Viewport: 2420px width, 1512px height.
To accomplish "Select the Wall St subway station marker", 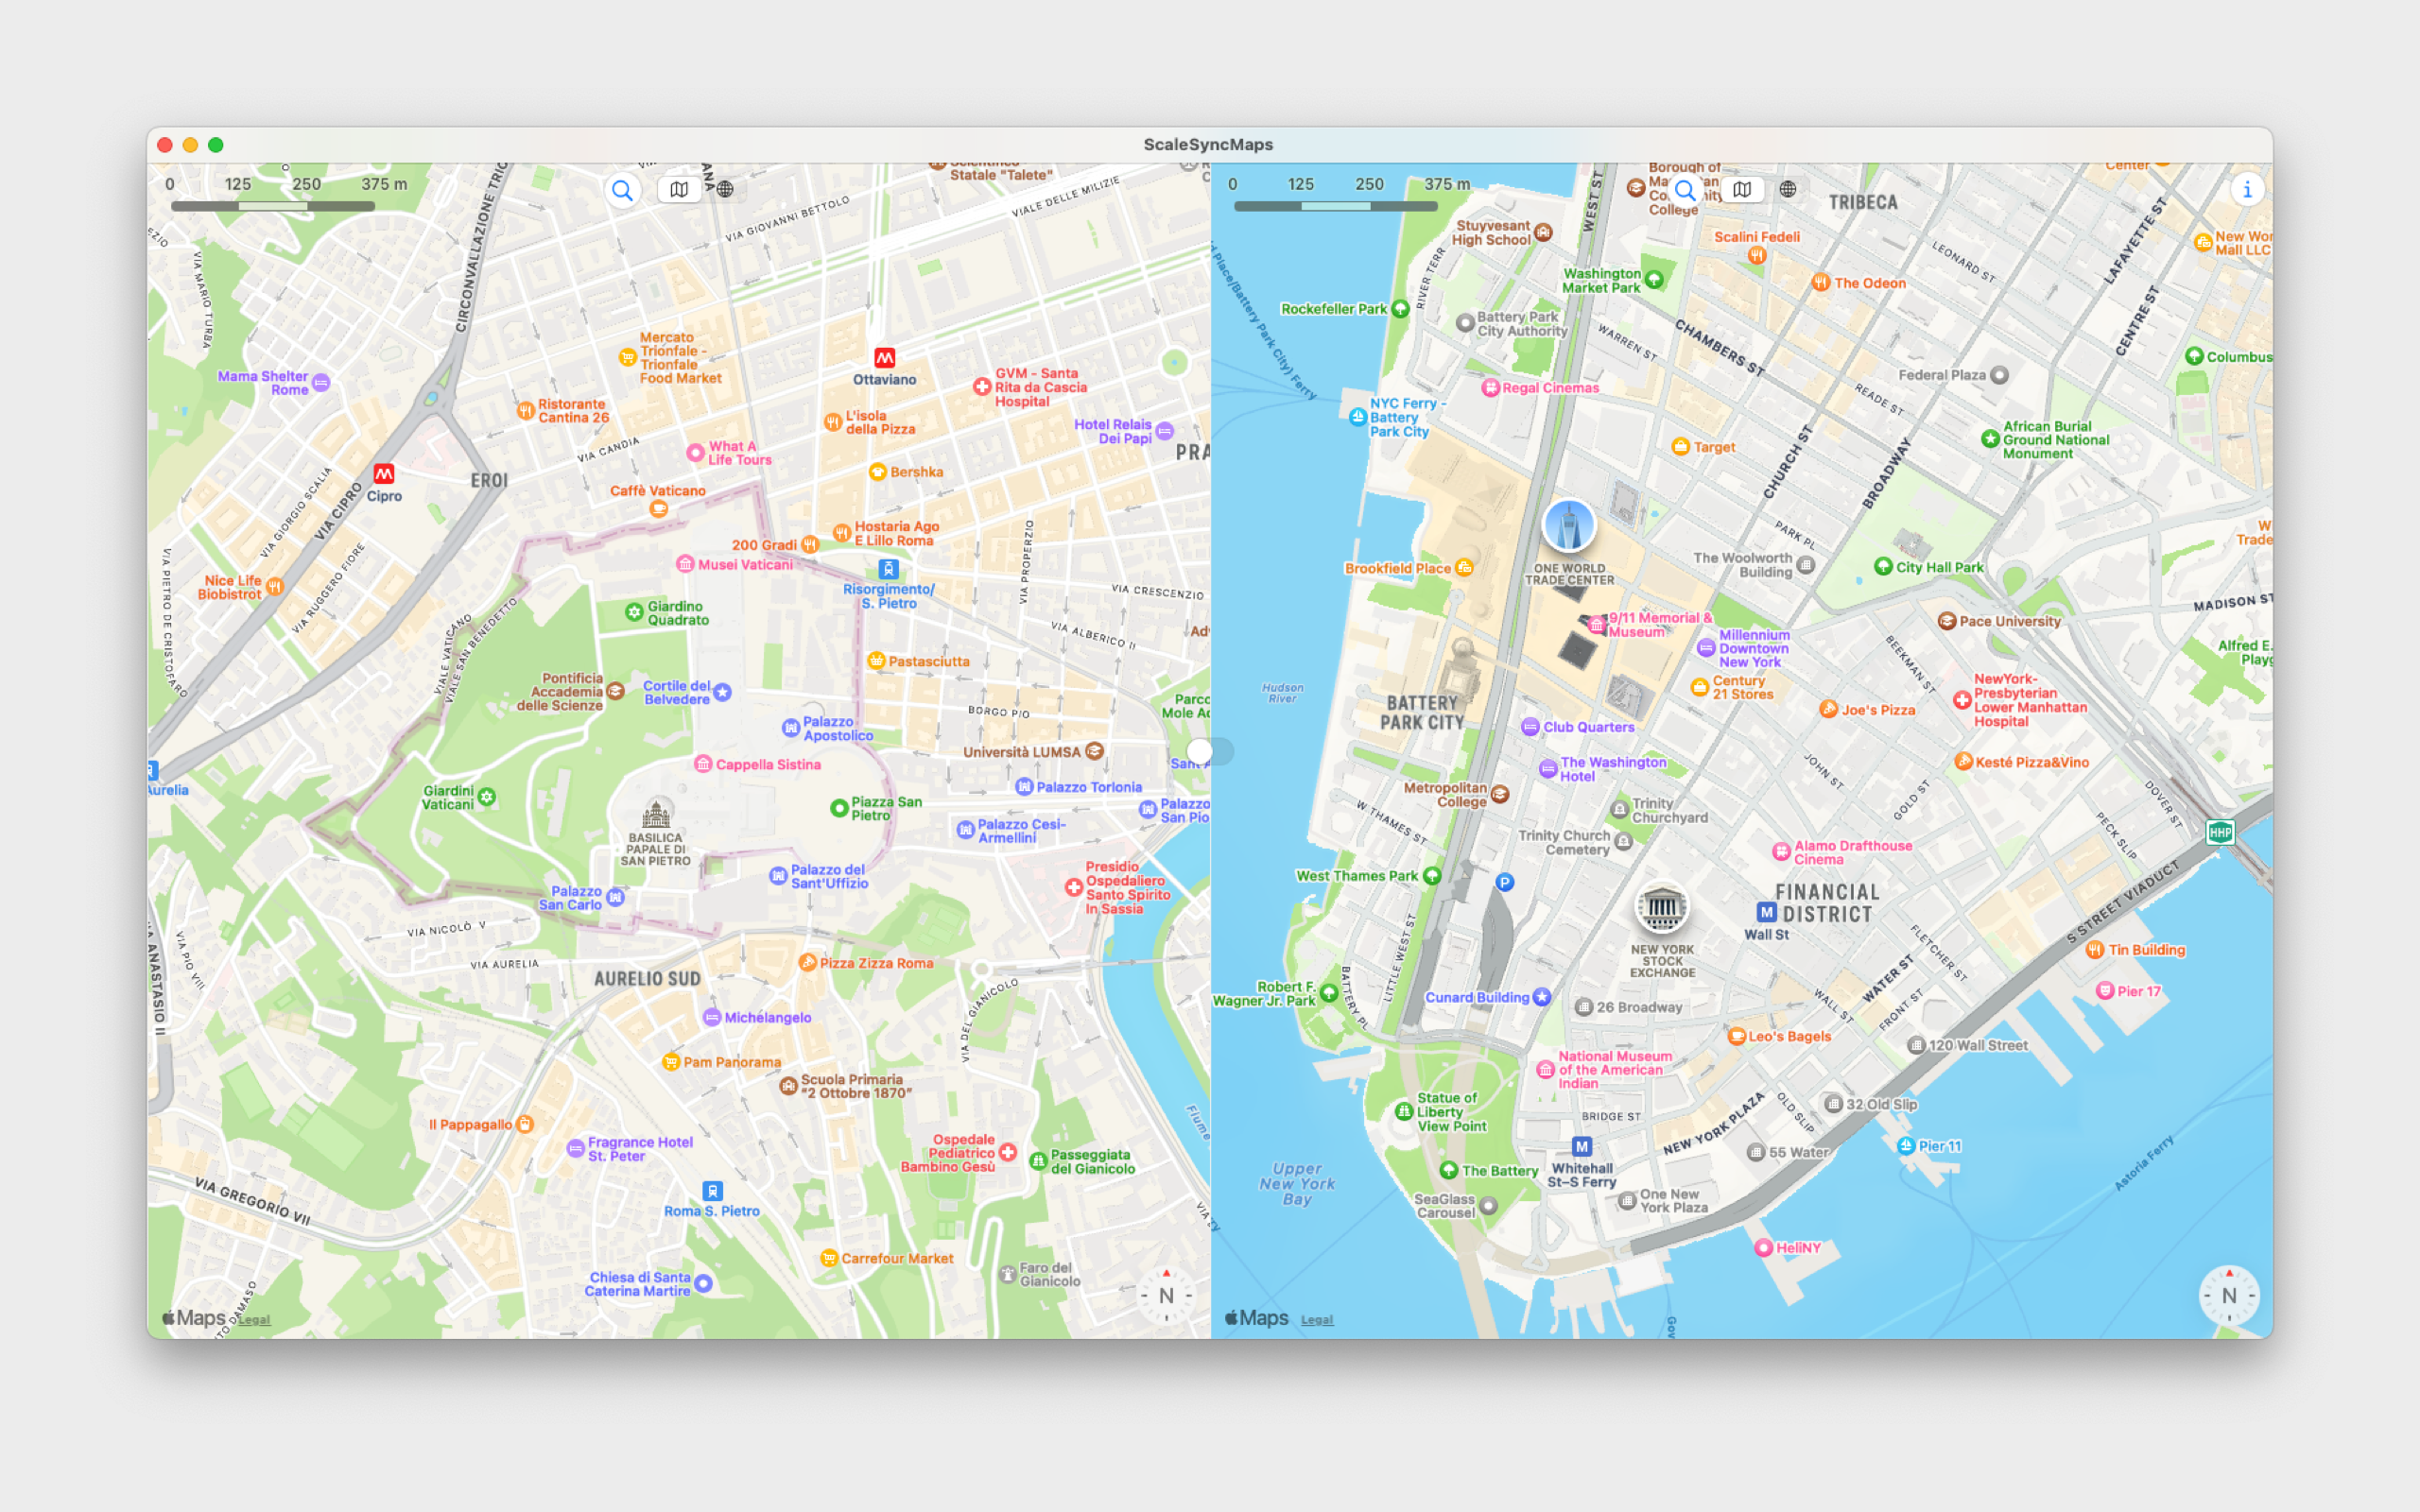I will click(x=1766, y=912).
